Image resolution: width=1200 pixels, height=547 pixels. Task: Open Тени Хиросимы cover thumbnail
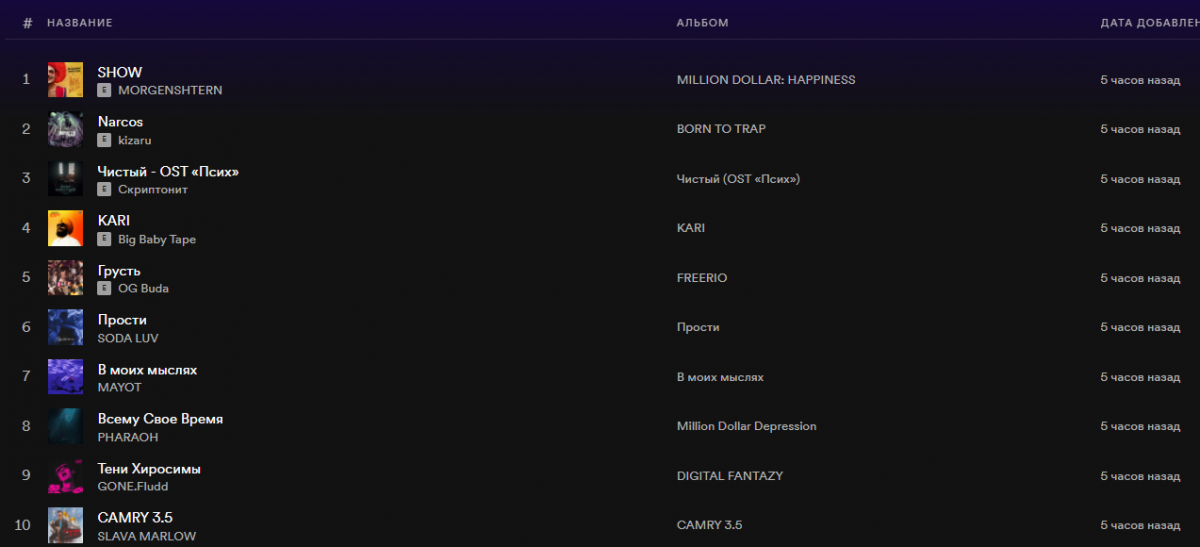click(65, 476)
